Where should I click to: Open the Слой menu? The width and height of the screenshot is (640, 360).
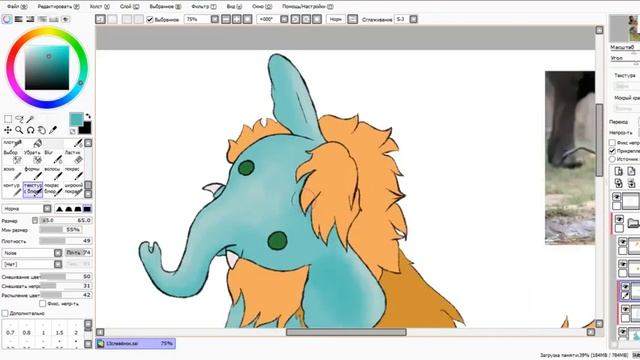(130, 7)
